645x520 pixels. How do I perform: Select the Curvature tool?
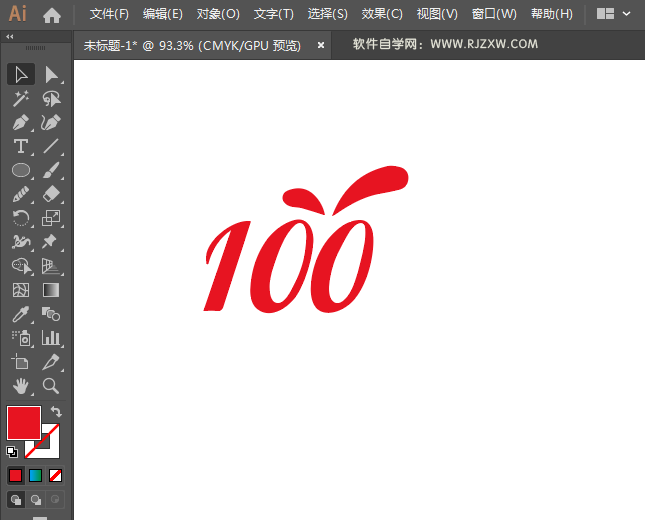pos(51,122)
